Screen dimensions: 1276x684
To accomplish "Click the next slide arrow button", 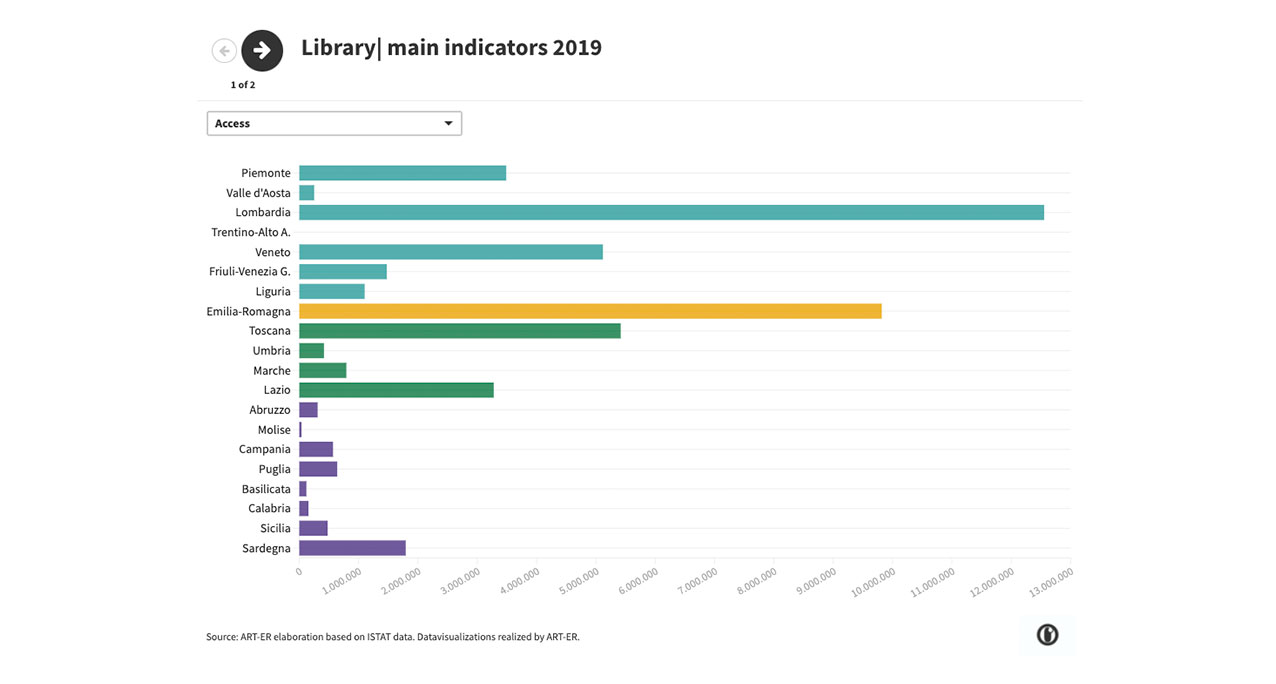I will [262, 50].
